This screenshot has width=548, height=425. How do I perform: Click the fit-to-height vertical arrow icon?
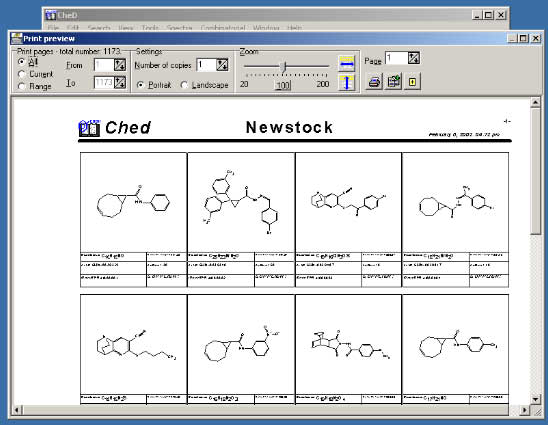pos(347,83)
